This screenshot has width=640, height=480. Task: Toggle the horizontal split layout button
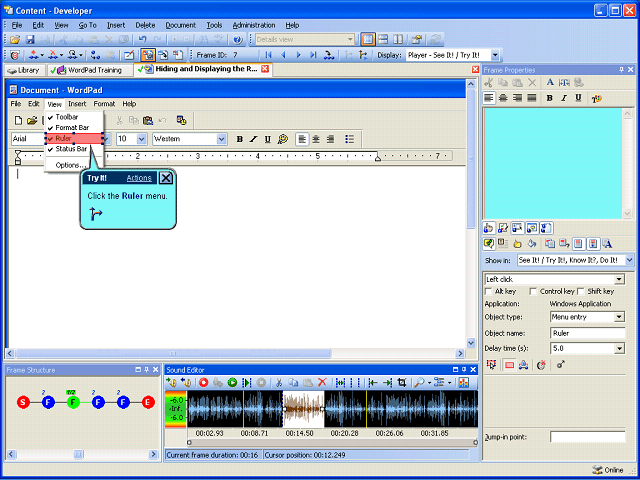[383, 40]
